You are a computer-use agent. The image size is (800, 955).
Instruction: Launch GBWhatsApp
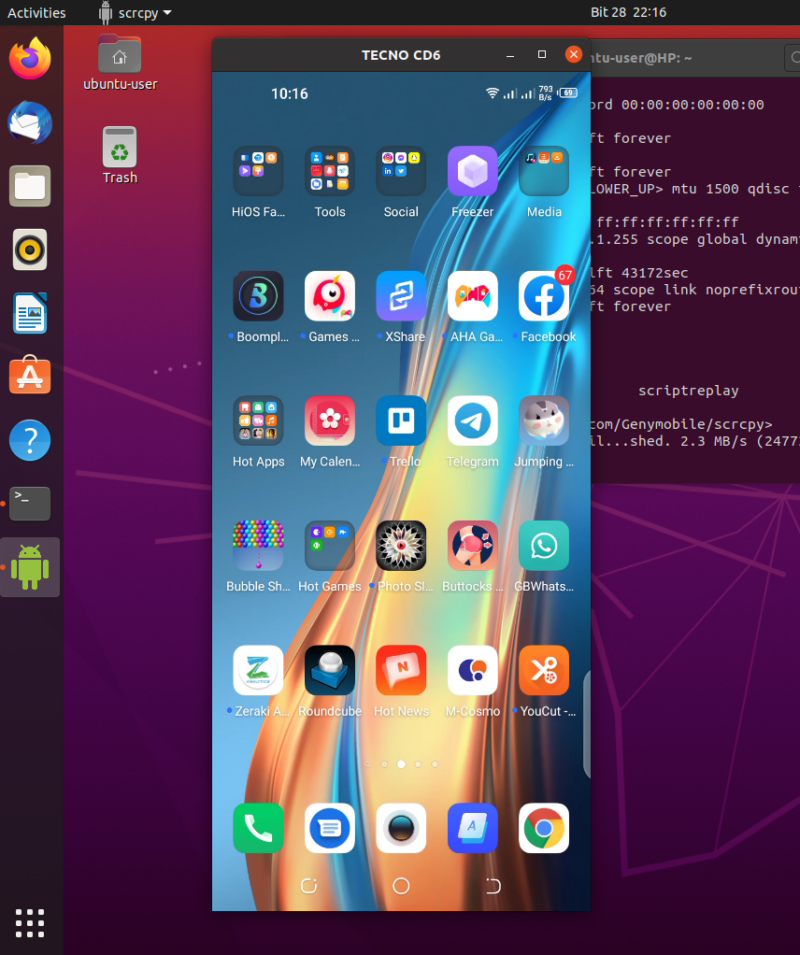(x=544, y=545)
